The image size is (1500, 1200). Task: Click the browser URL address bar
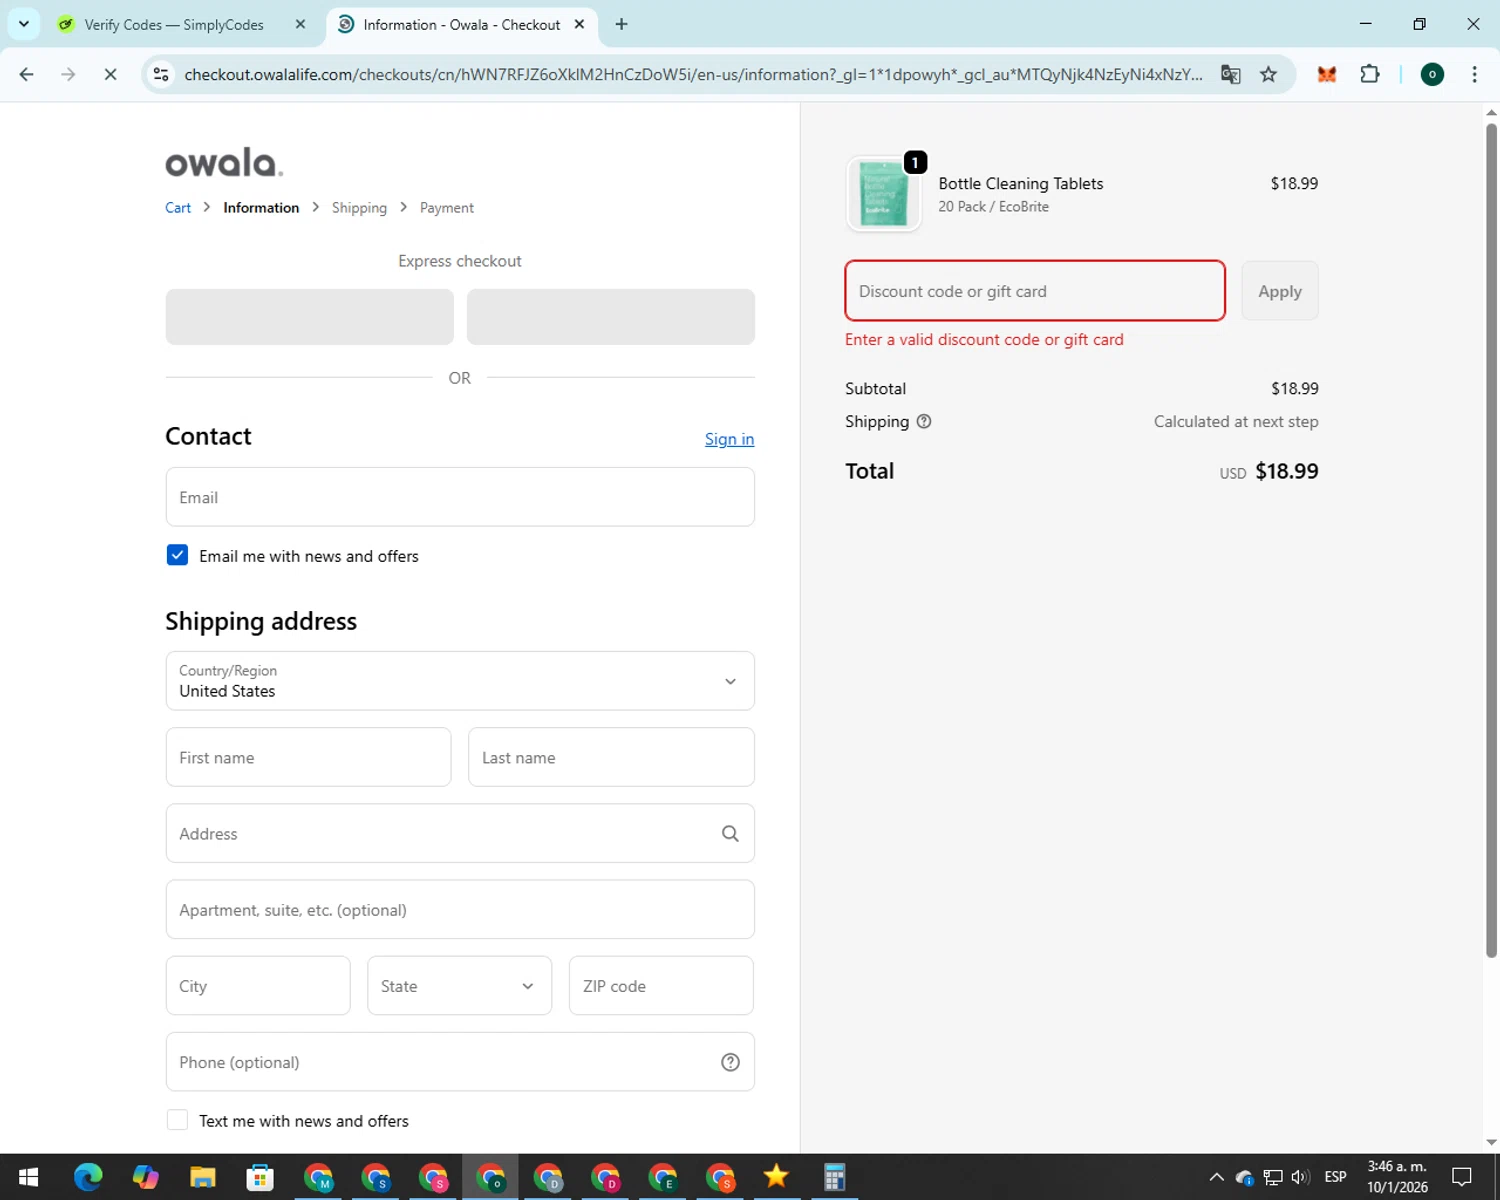[692, 74]
